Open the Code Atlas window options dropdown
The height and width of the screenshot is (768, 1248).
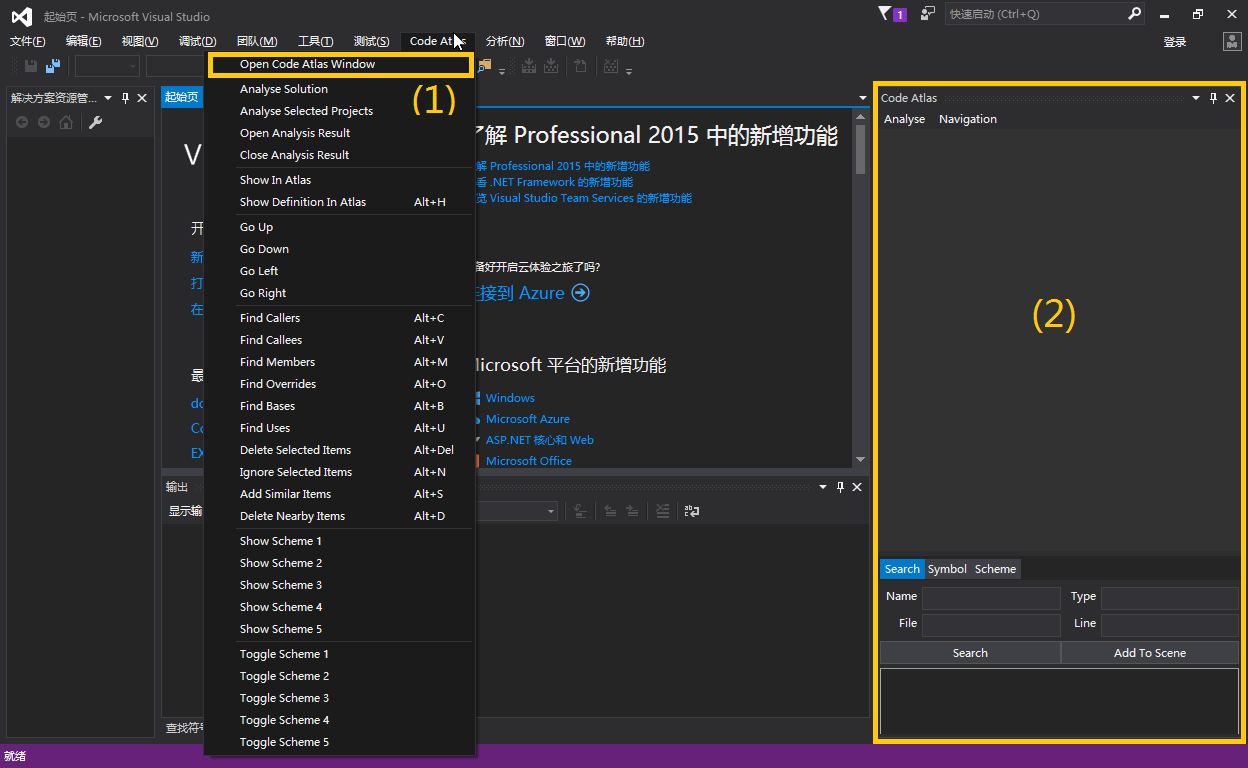tap(1194, 98)
